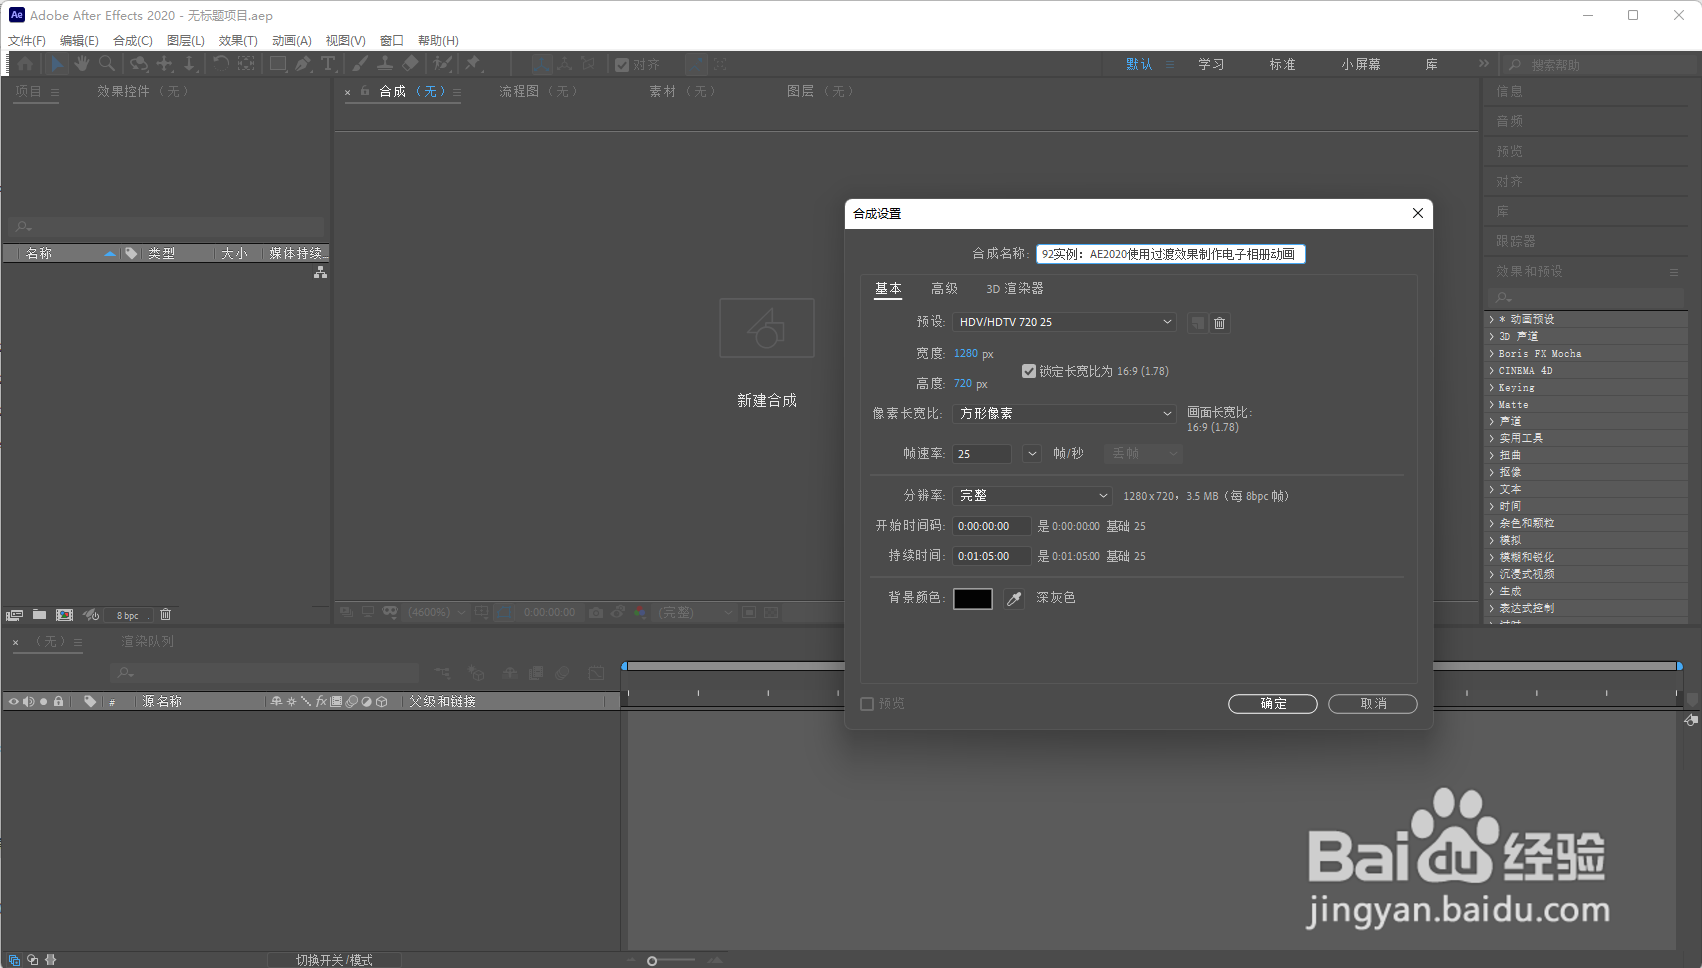Toggle the 预览 checkbox in the dialog
The image size is (1702, 968).
(x=867, y=703)
